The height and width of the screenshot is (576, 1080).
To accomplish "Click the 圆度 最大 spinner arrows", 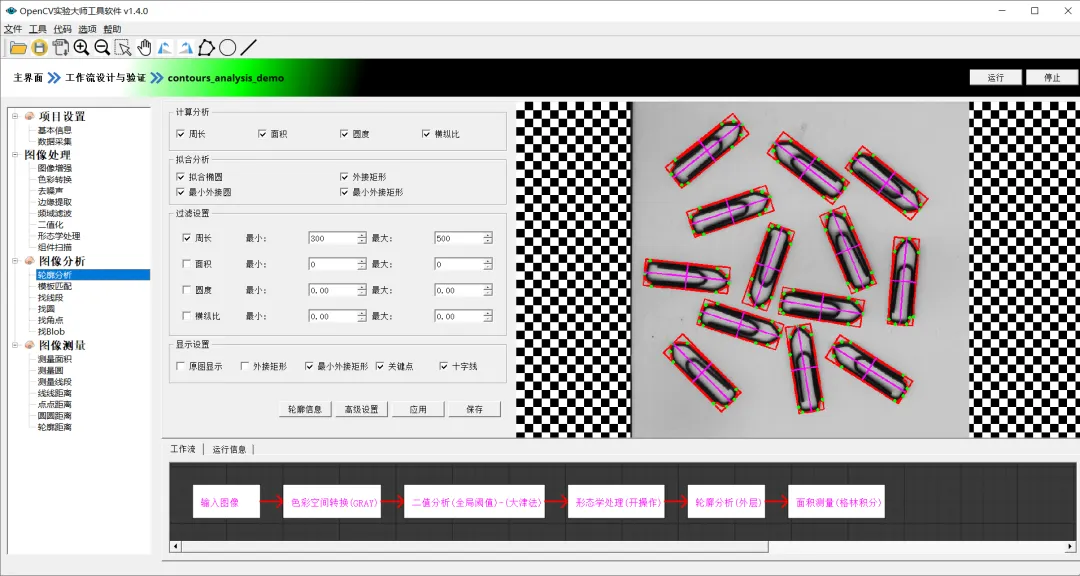I will (488, 291).
